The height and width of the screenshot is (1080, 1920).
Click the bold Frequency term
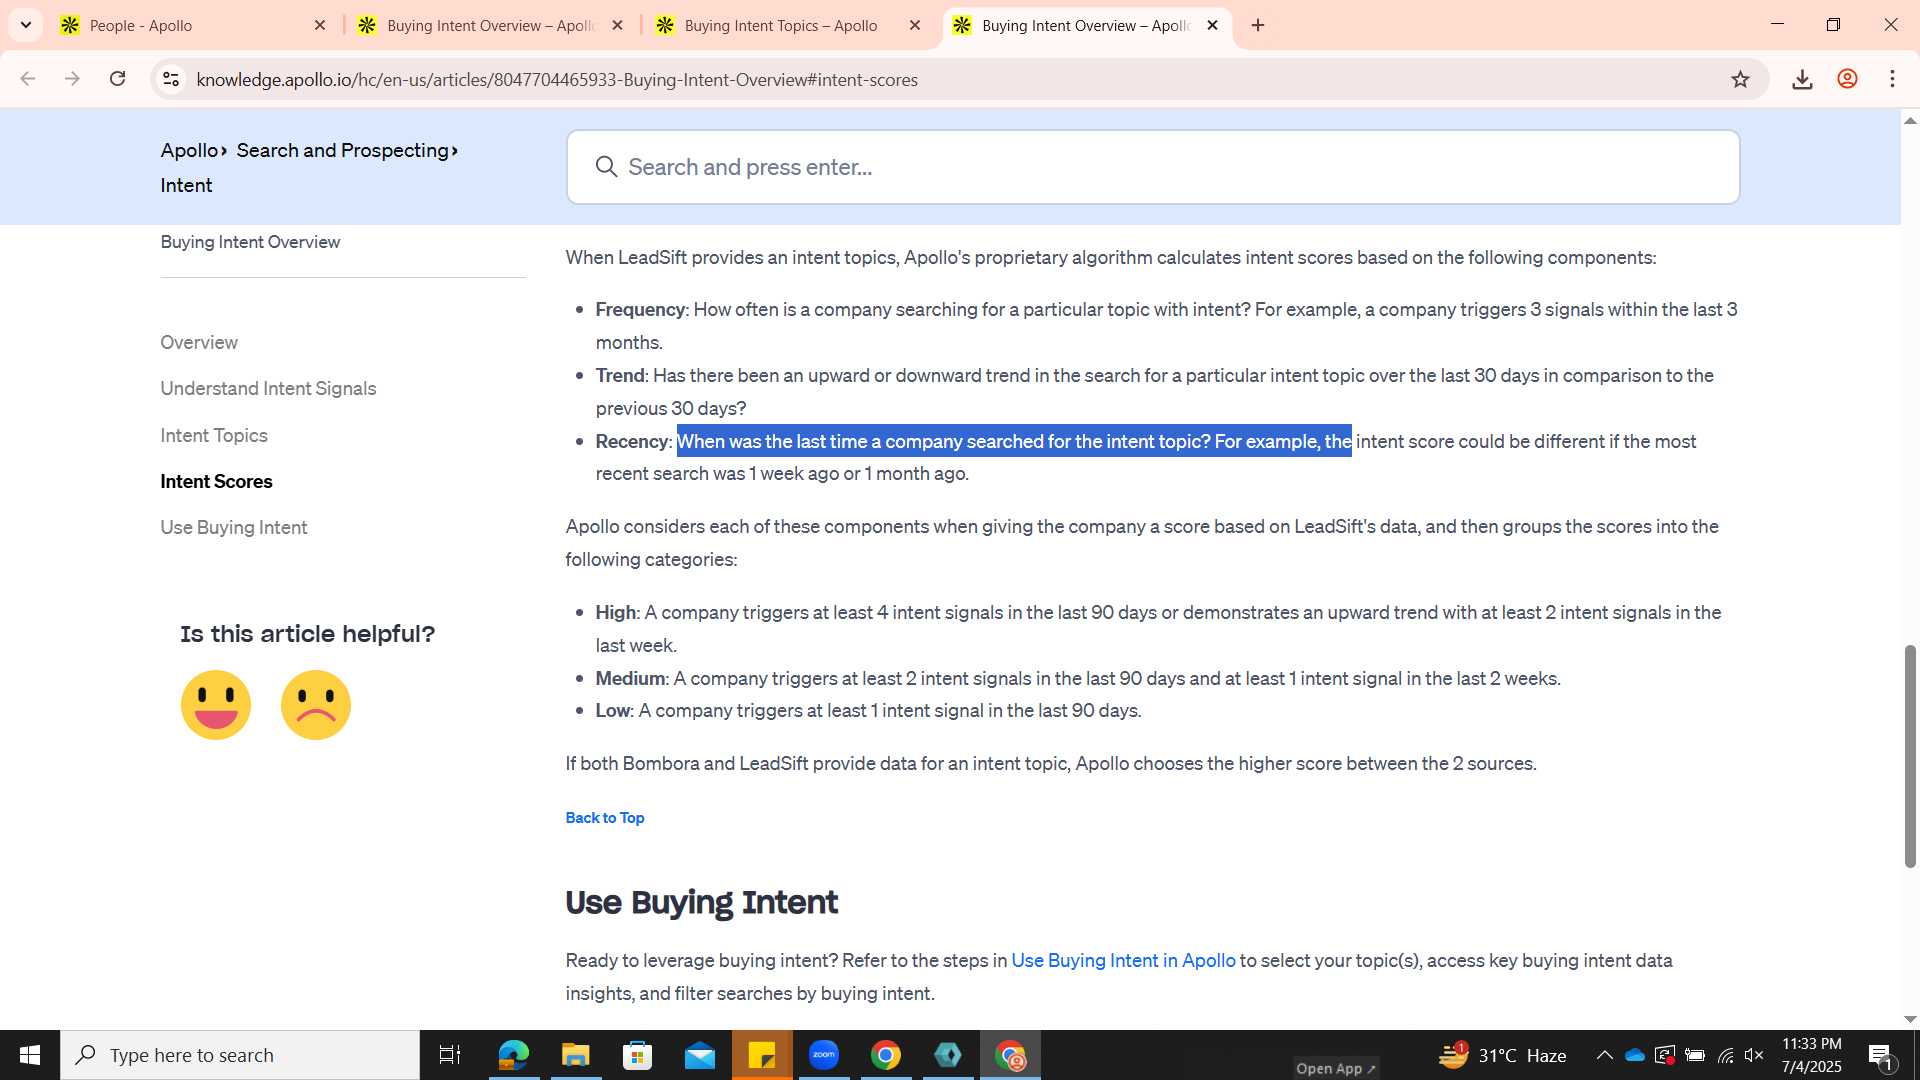(x=640, y=309)
